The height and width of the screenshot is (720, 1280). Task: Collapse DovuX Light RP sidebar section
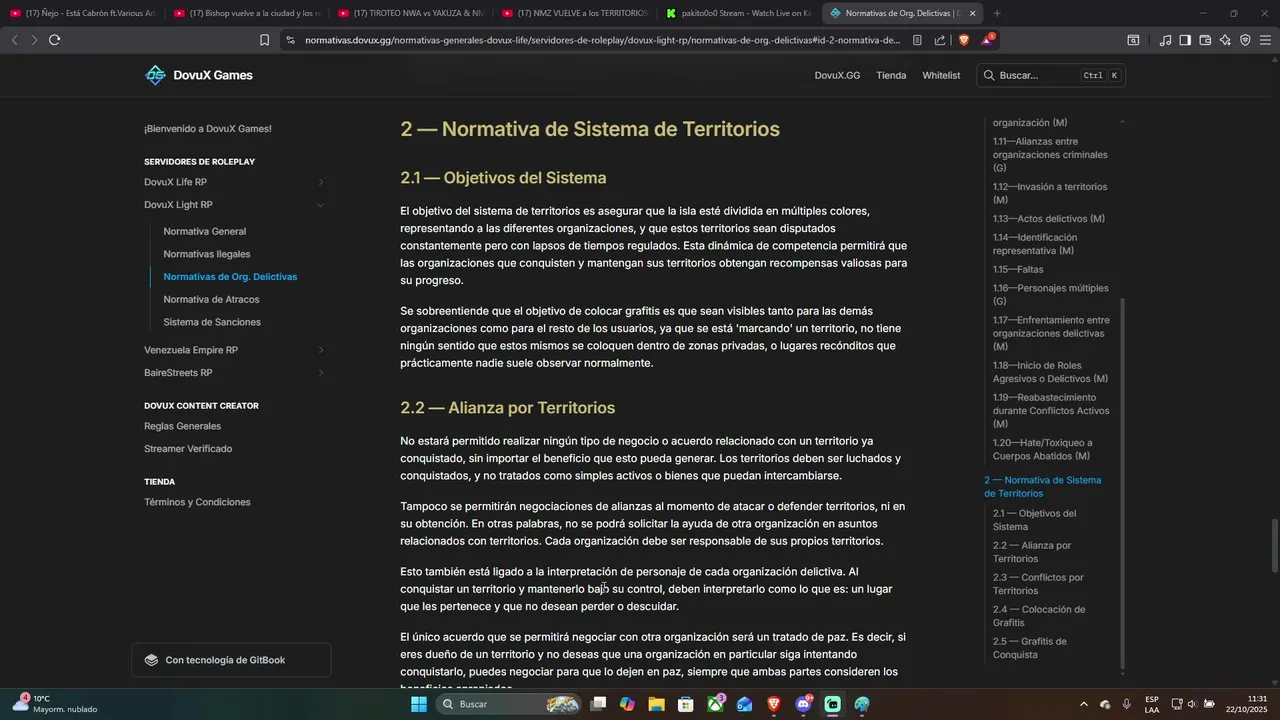(321, 205)
